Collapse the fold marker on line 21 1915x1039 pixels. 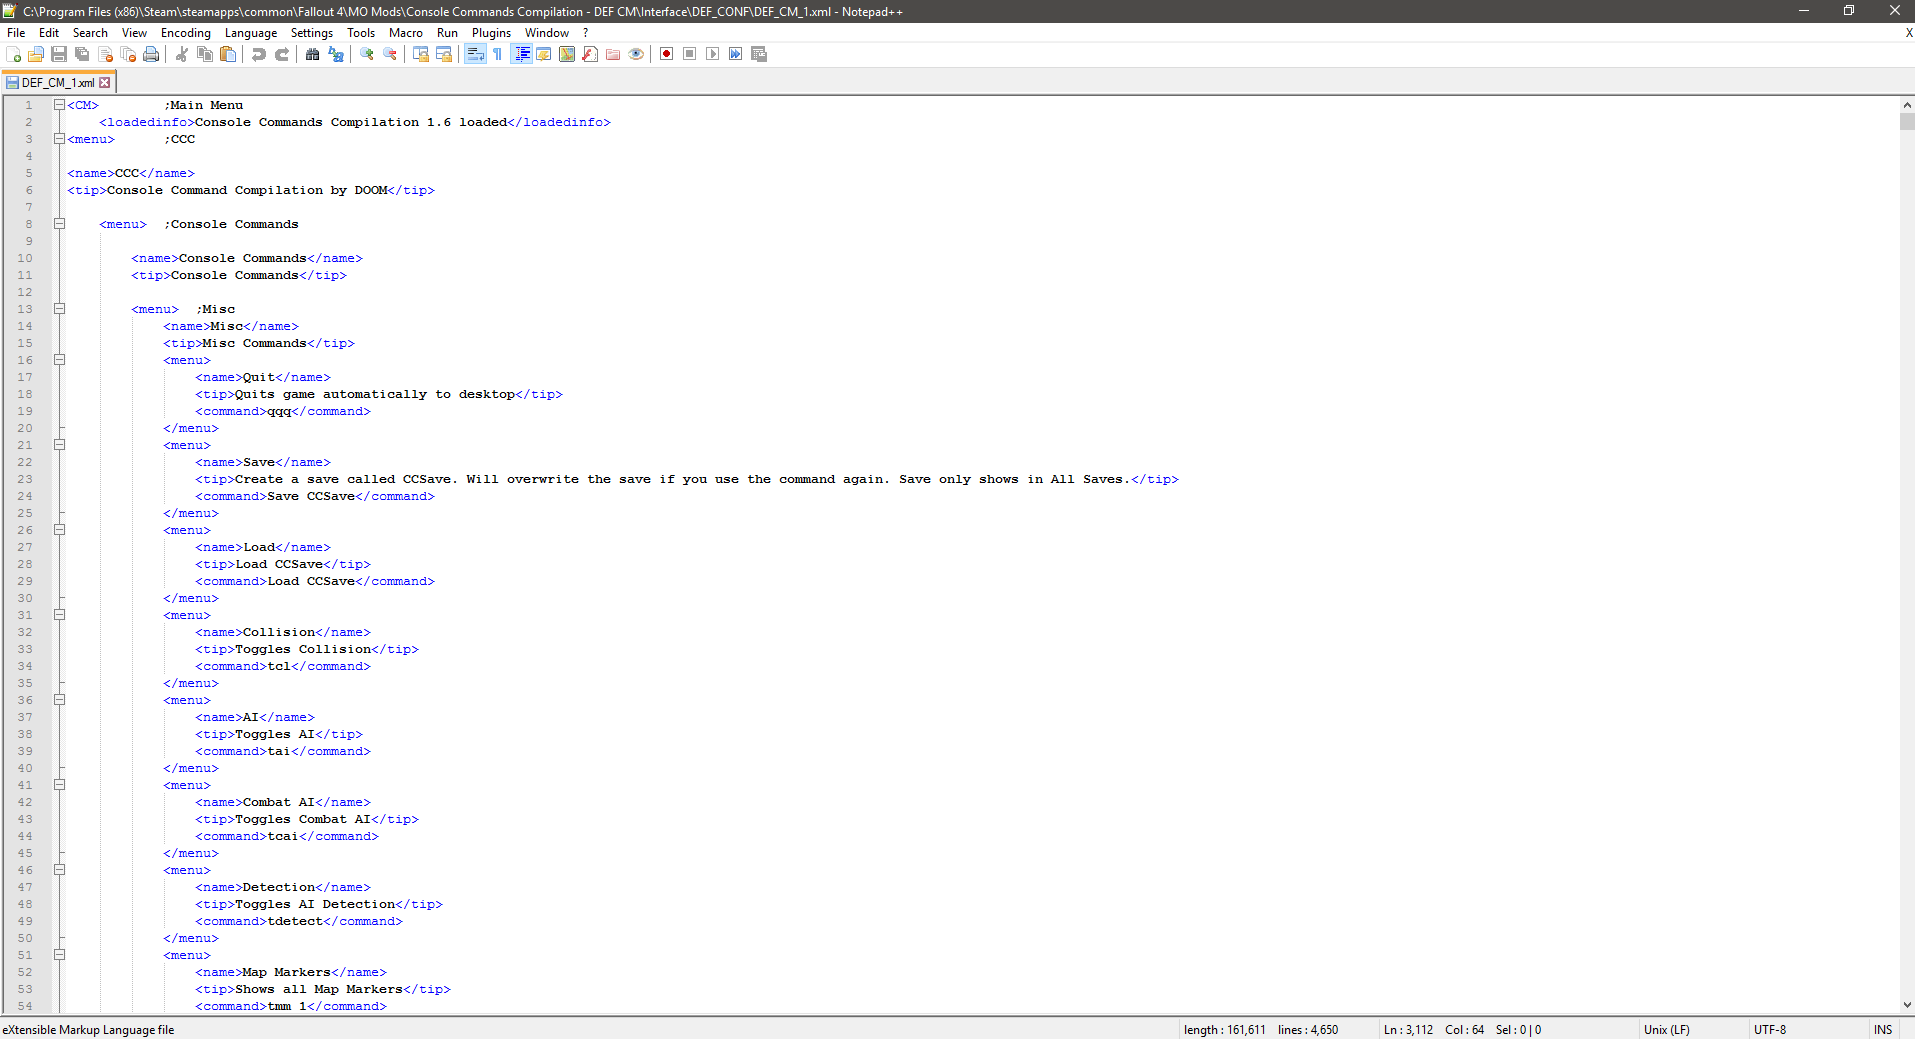tap(59, 445)
